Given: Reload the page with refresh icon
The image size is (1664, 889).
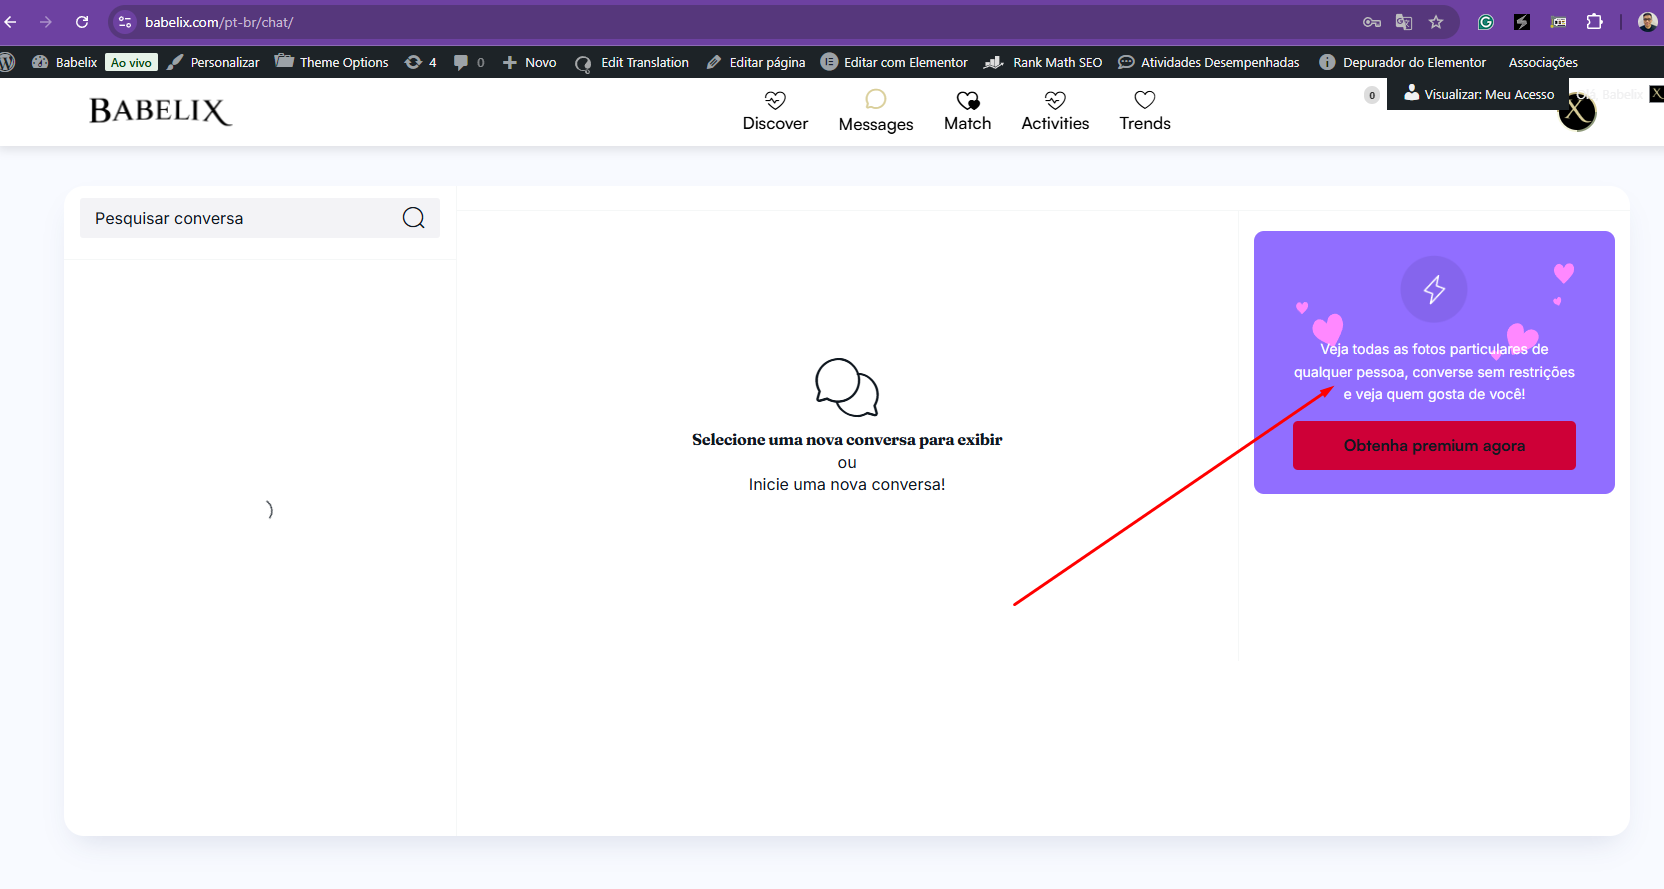Looking at the screenshot, I should pyautogui.click(x=82, y=22).
